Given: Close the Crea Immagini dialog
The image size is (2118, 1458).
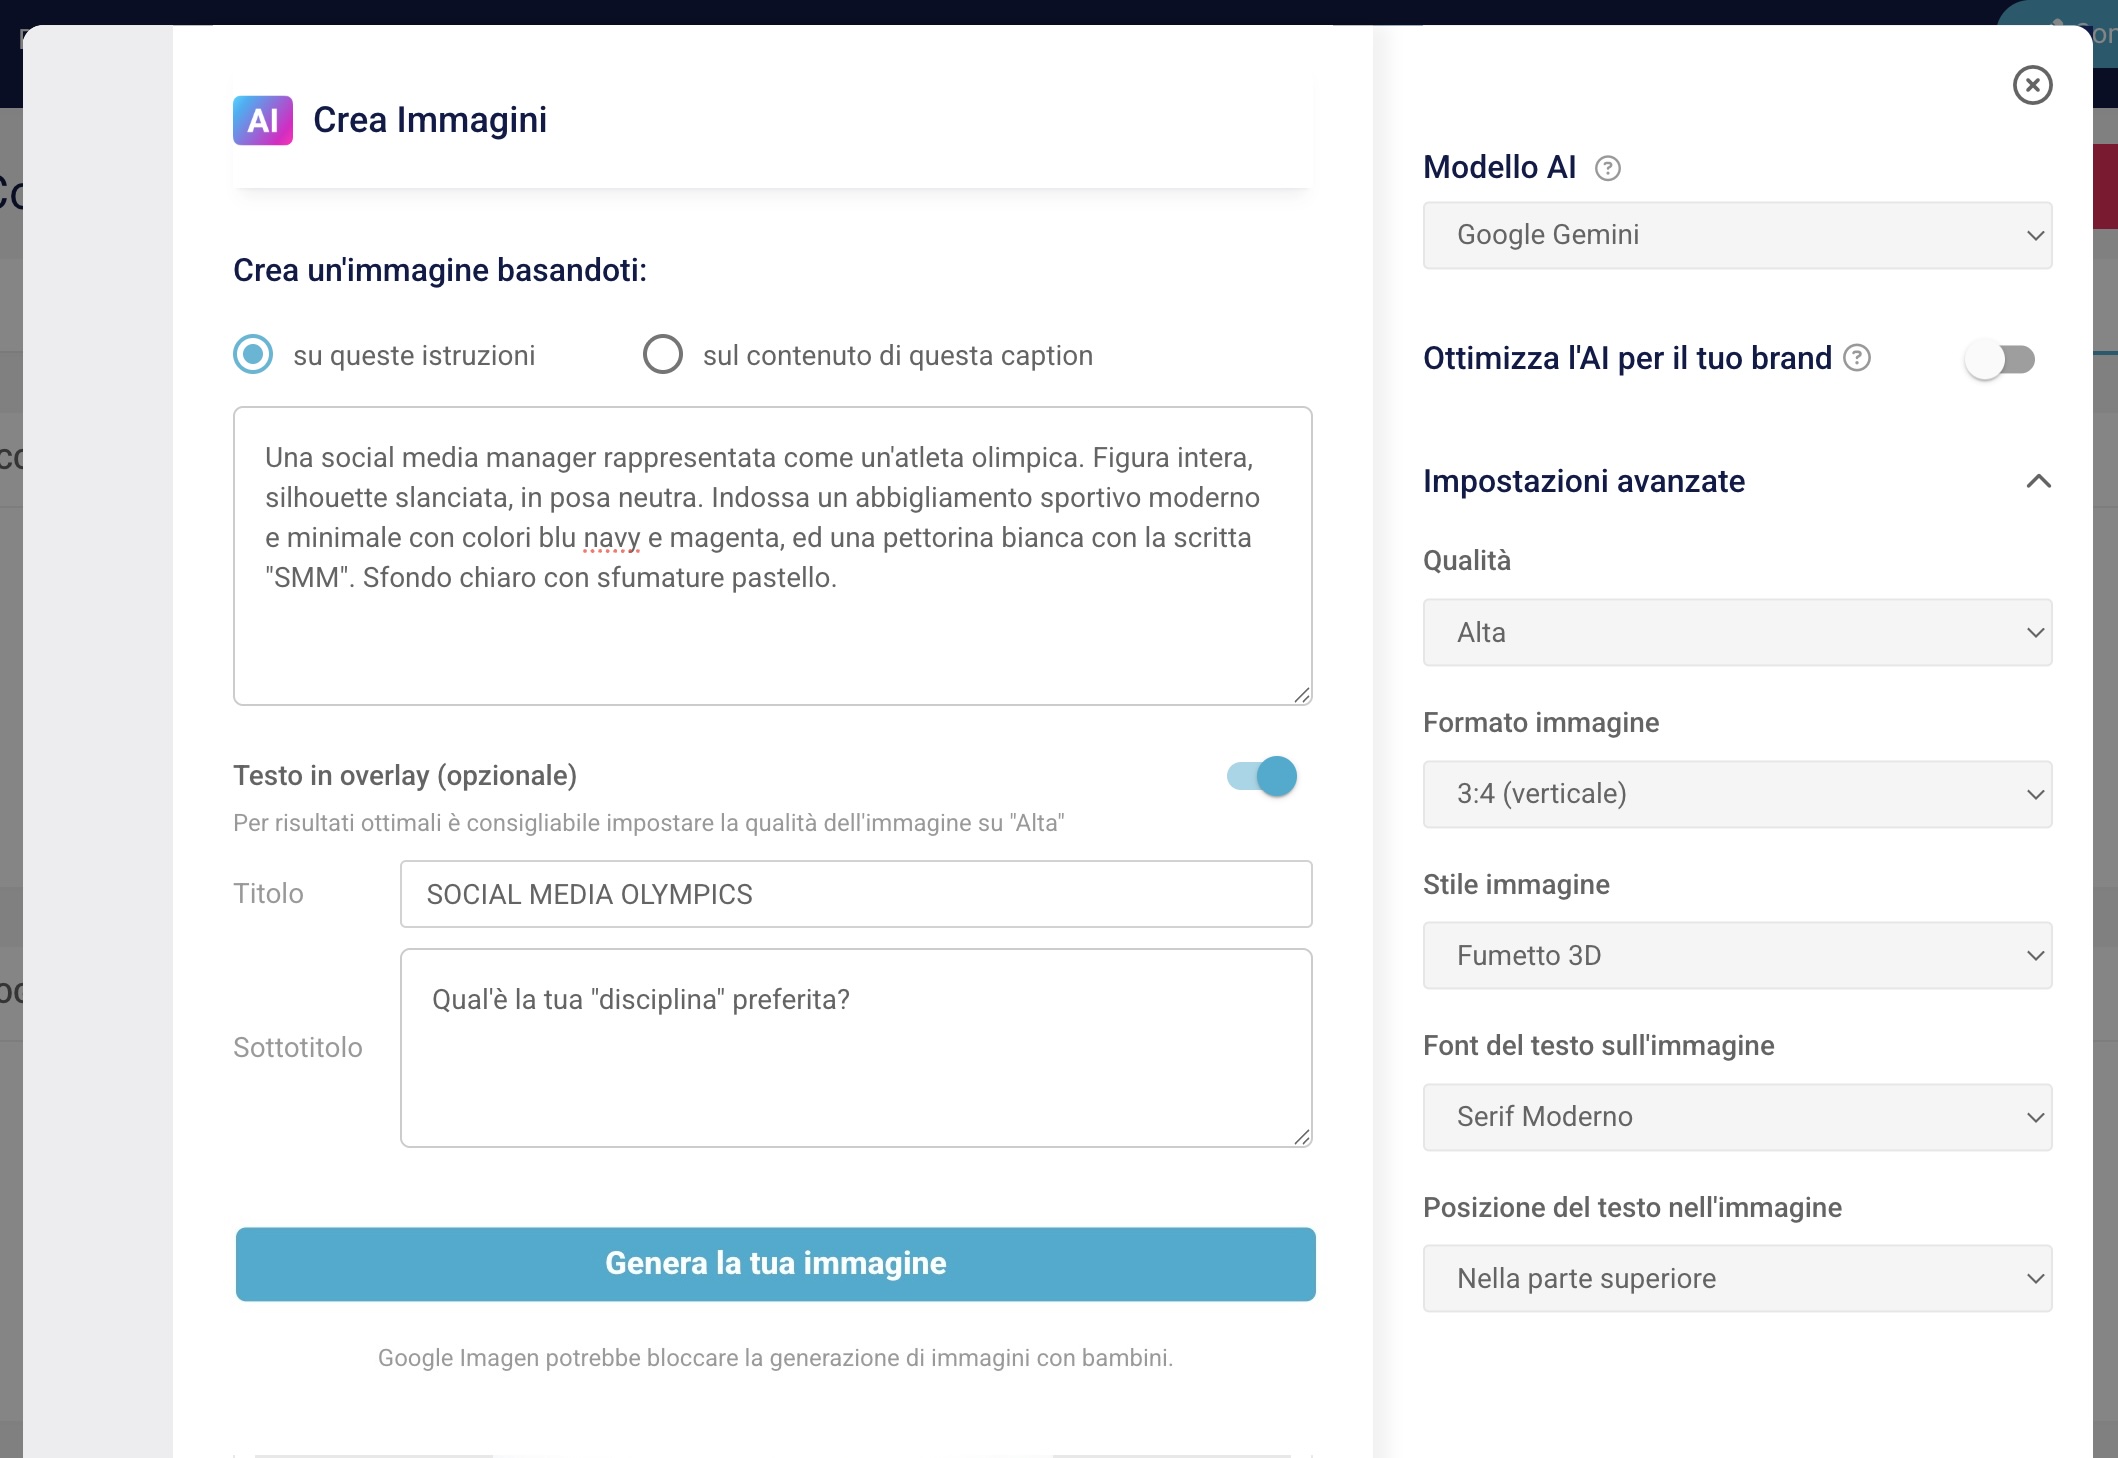Looking at the screenshot, I should click(x=2032, y=85).
